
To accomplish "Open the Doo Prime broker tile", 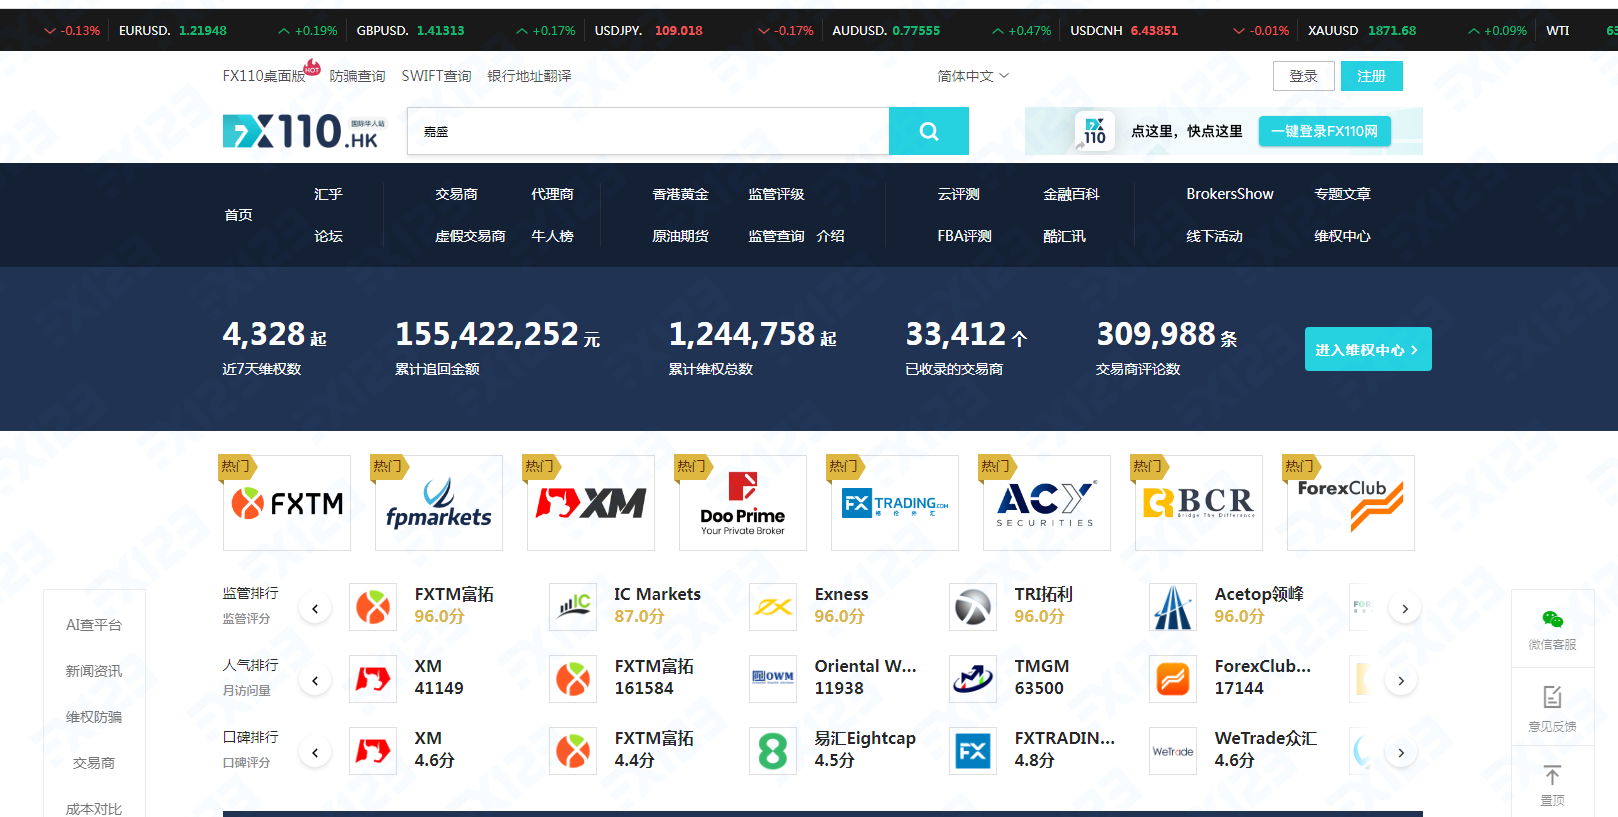I will [x=742, y=503].
